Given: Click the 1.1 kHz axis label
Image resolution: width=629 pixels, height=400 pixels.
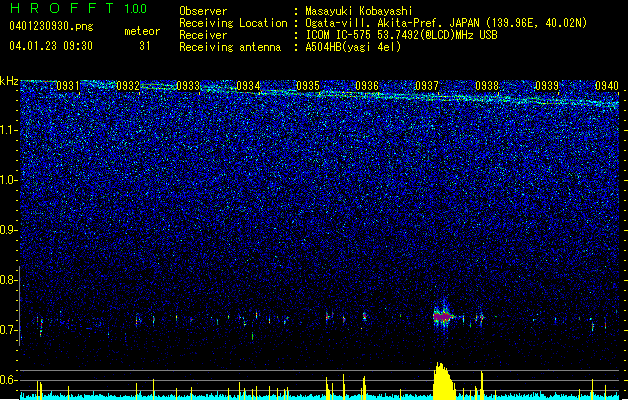Looking at the screenshot, I should click(x=9, y=131).
